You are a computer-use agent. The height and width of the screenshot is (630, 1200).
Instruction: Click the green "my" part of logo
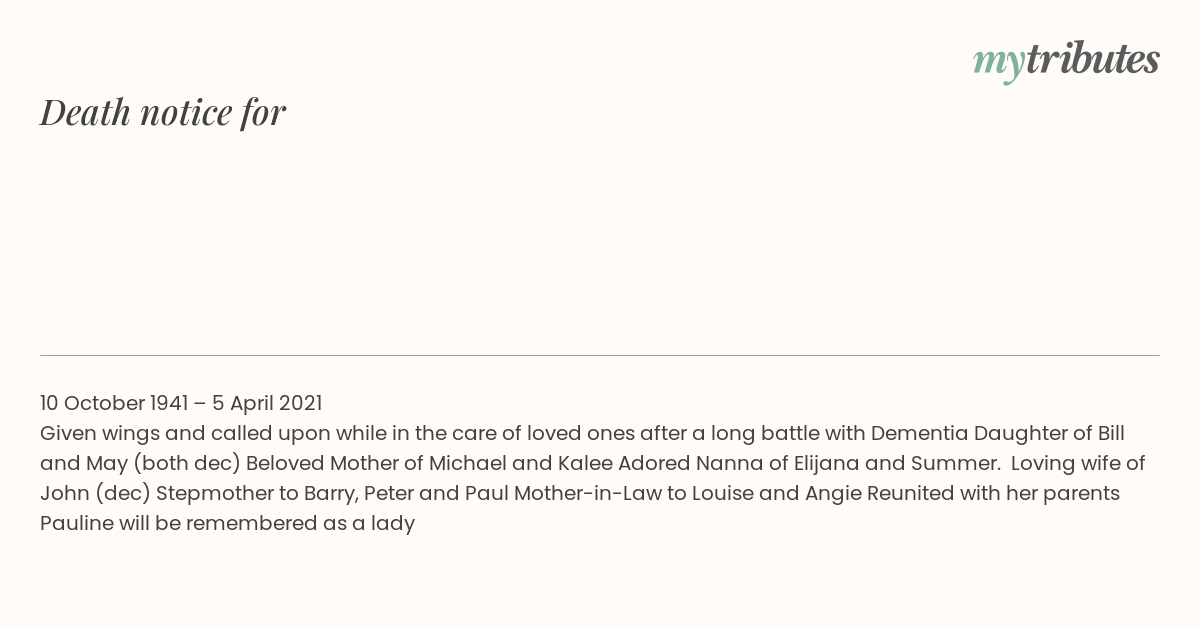(x=998, y=64)
